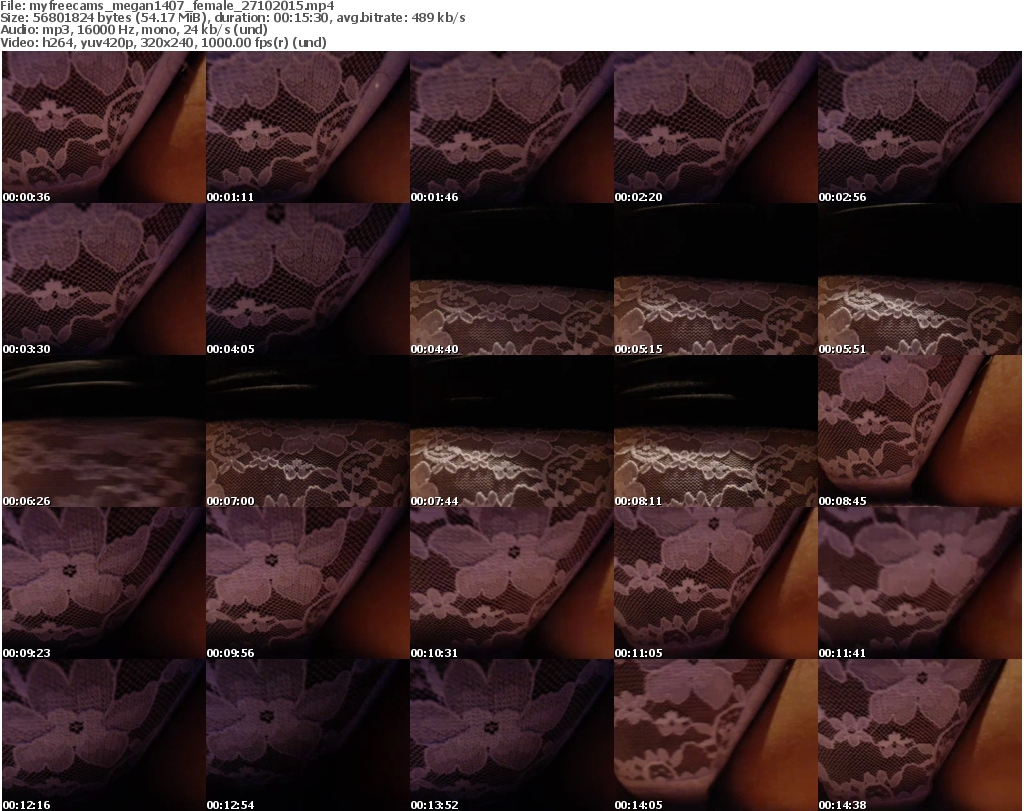Choose the preview frame labeled 00:09:23
The height and width of the screenshot is (811, 1024).
coord(104,583)
